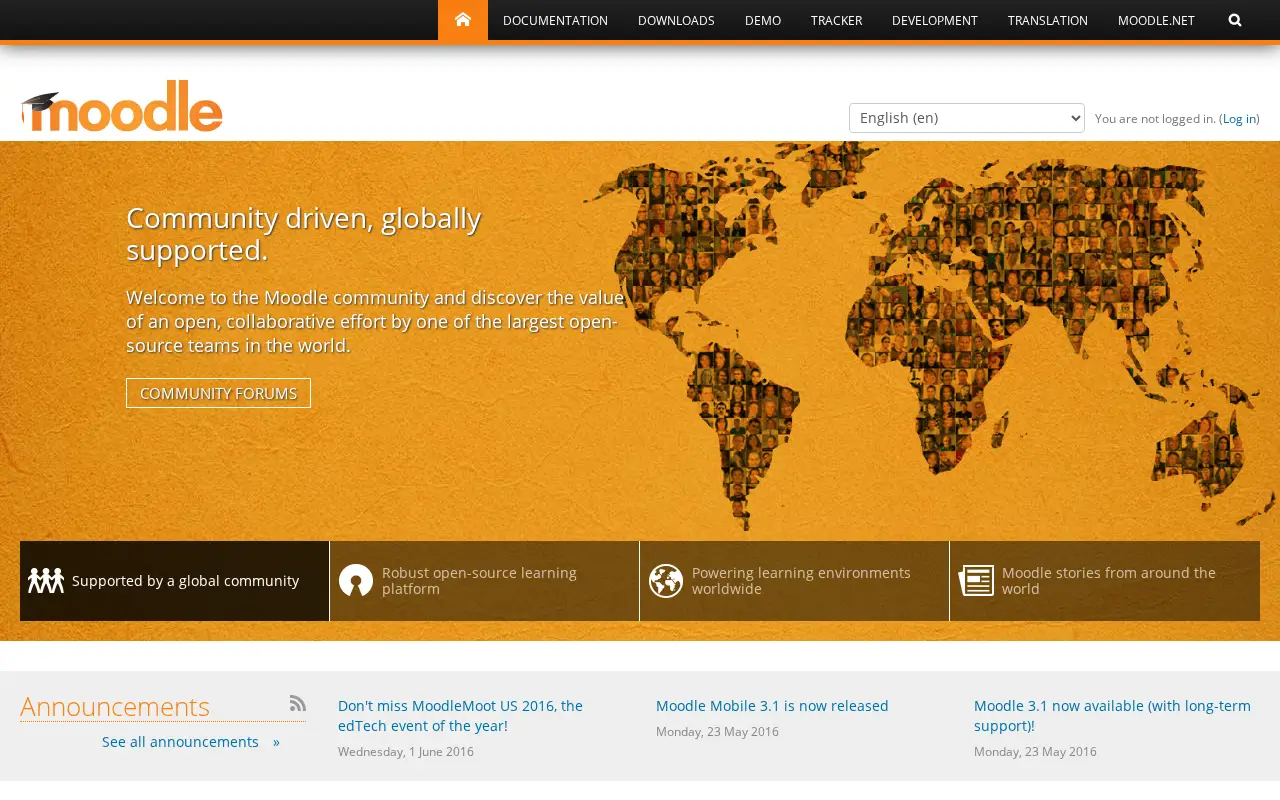Open MoodleMoot US 2016 announcement
Viewport: 1280px width, 800px height.
click(460, 715)
